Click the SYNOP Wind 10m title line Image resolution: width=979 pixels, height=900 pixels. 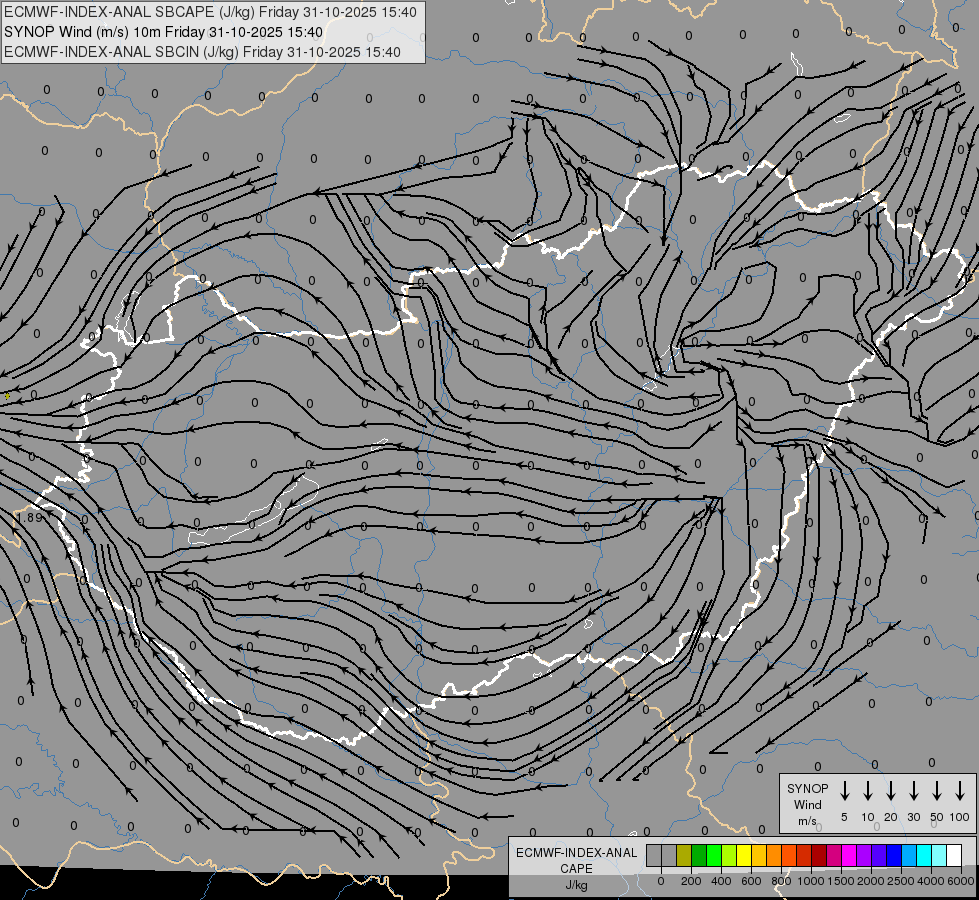click(163, 32)
